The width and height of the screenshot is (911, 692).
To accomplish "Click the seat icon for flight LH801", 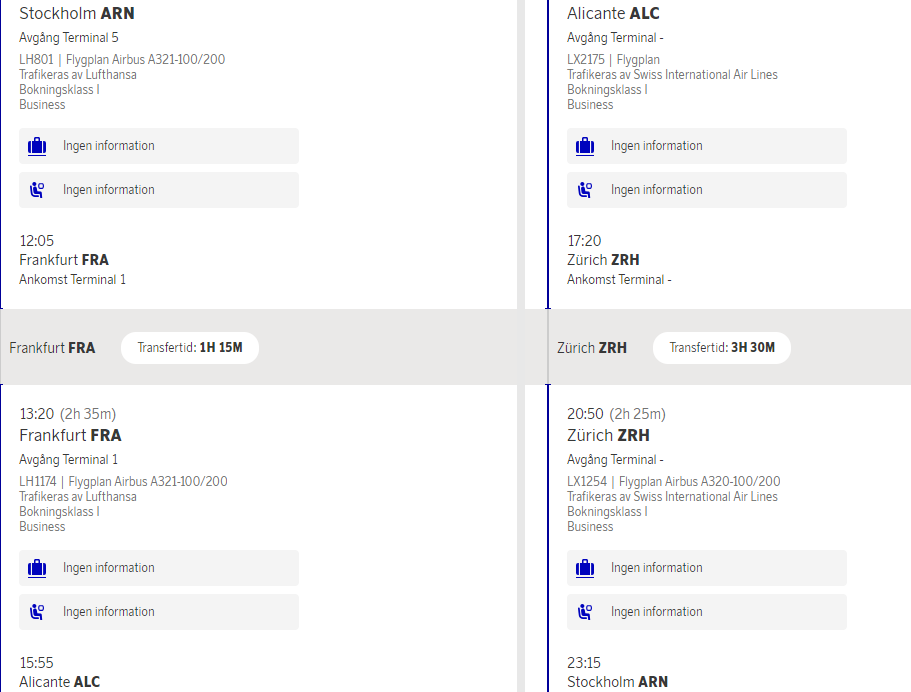I will 37,190.
